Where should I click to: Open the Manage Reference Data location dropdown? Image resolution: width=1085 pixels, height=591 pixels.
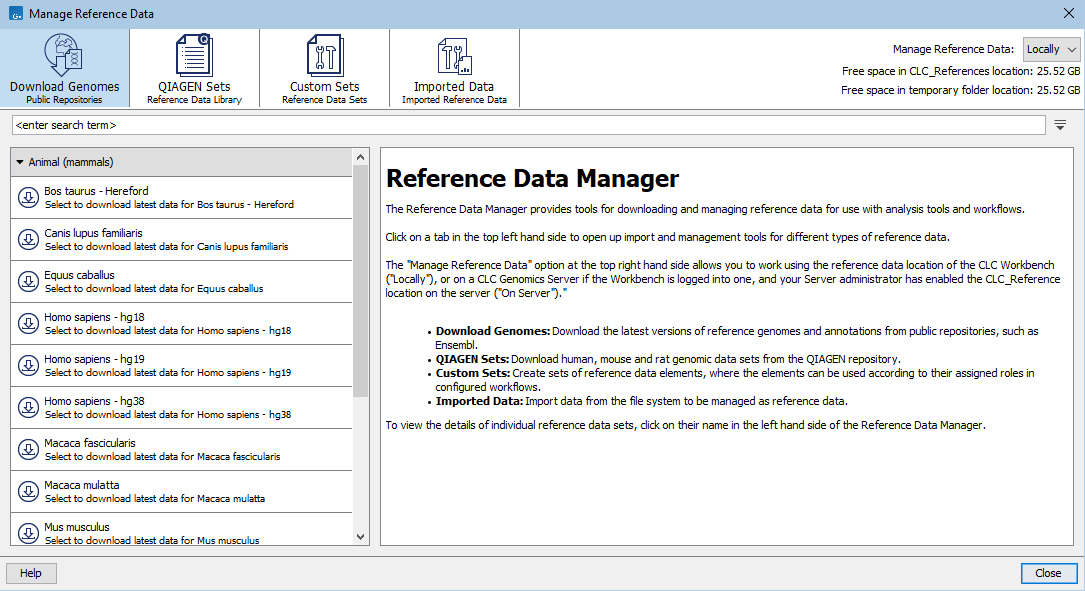[x=1051, y=48]
